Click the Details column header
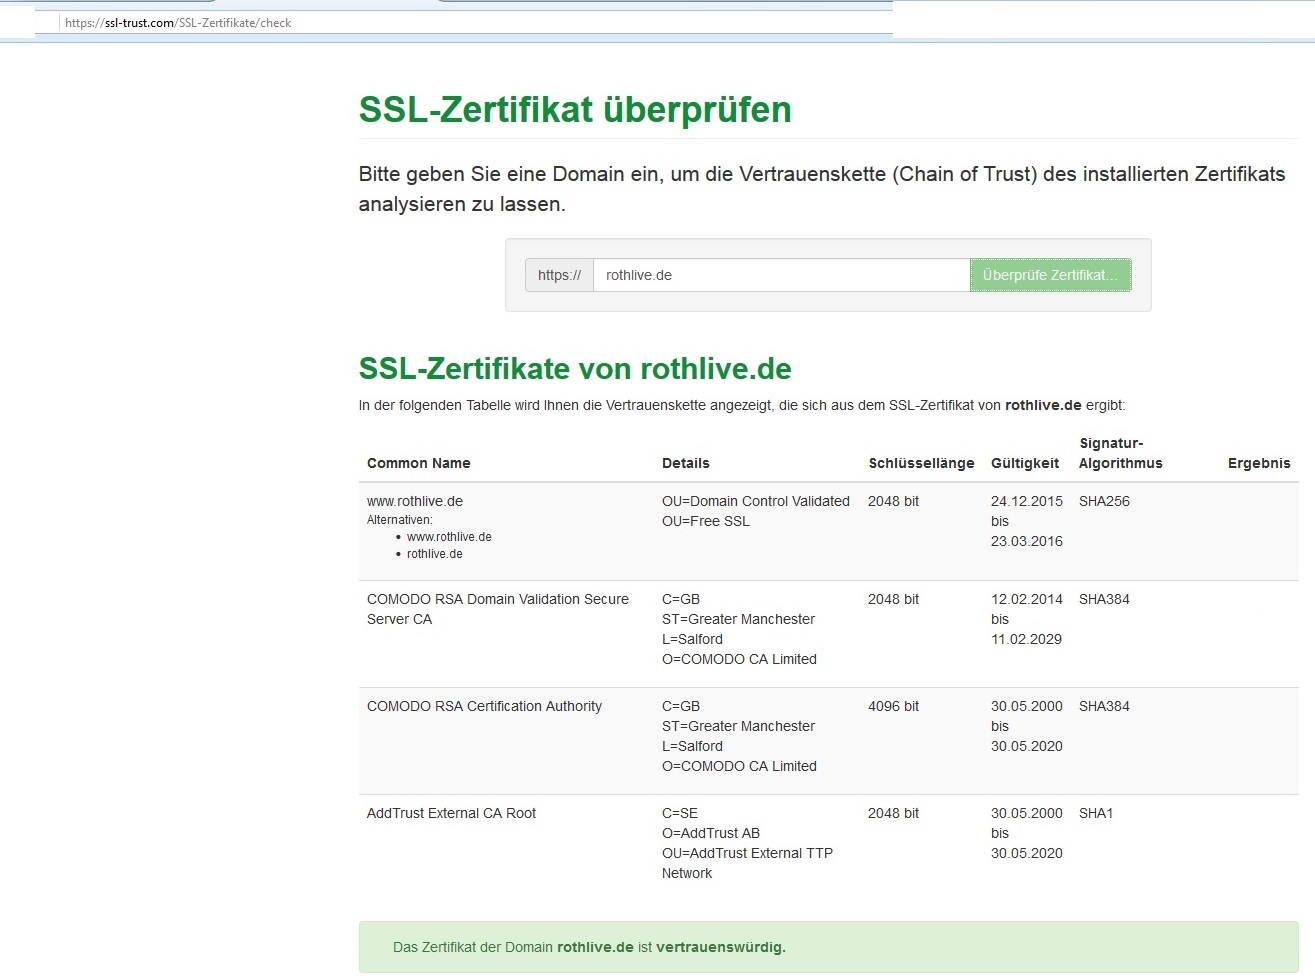 click(x=686, y=463)
